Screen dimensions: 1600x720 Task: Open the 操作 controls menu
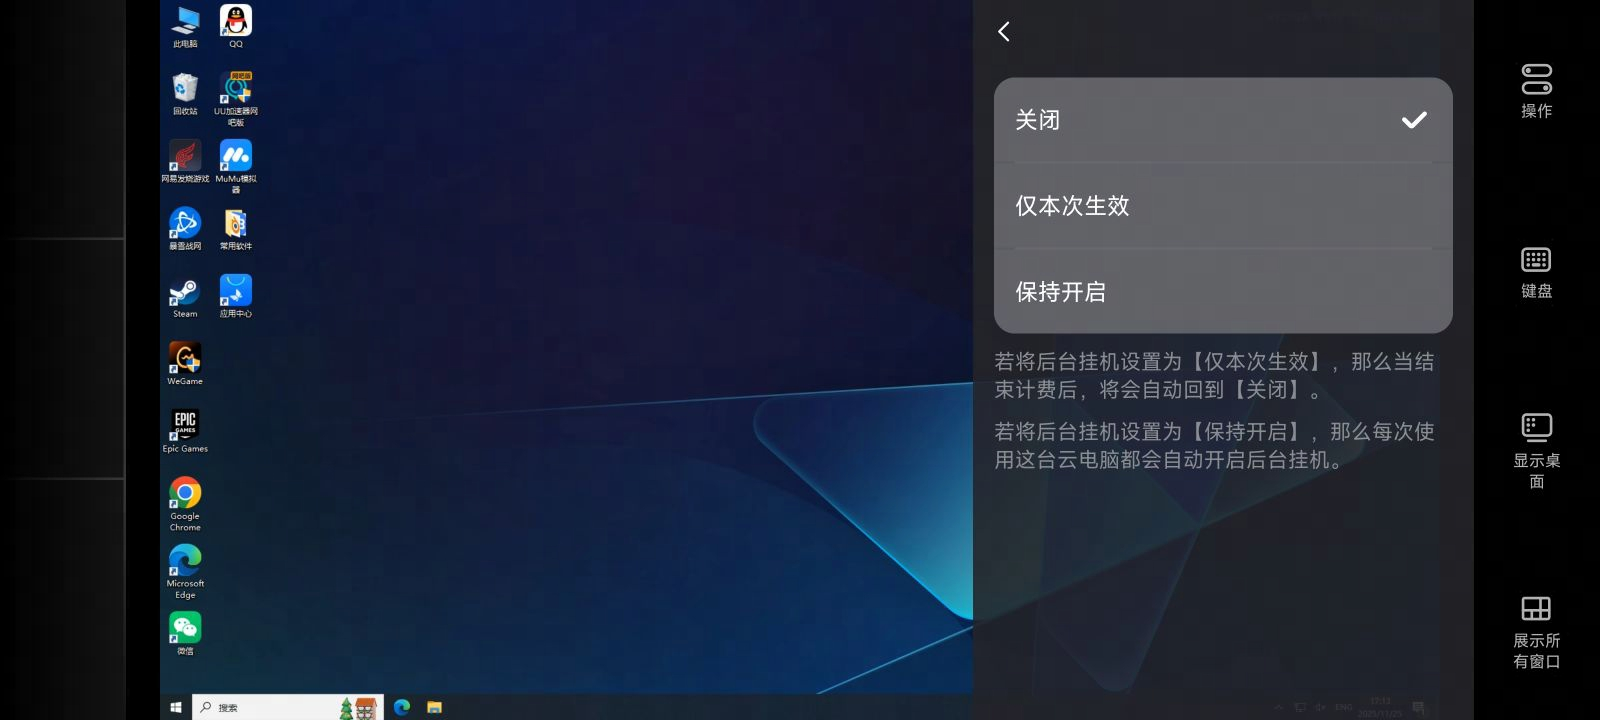(x=1536, y=91)
